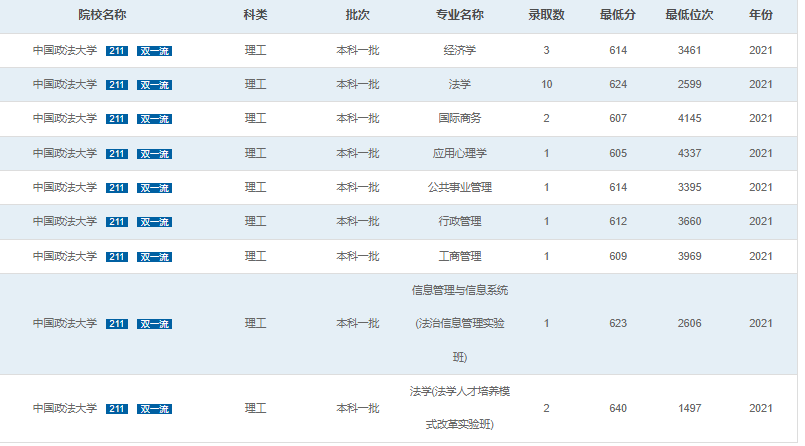Image resolution: width=805 pixels, height=446 pixels.
Task: Click minimum rank 2599
Action: [689, 84]
